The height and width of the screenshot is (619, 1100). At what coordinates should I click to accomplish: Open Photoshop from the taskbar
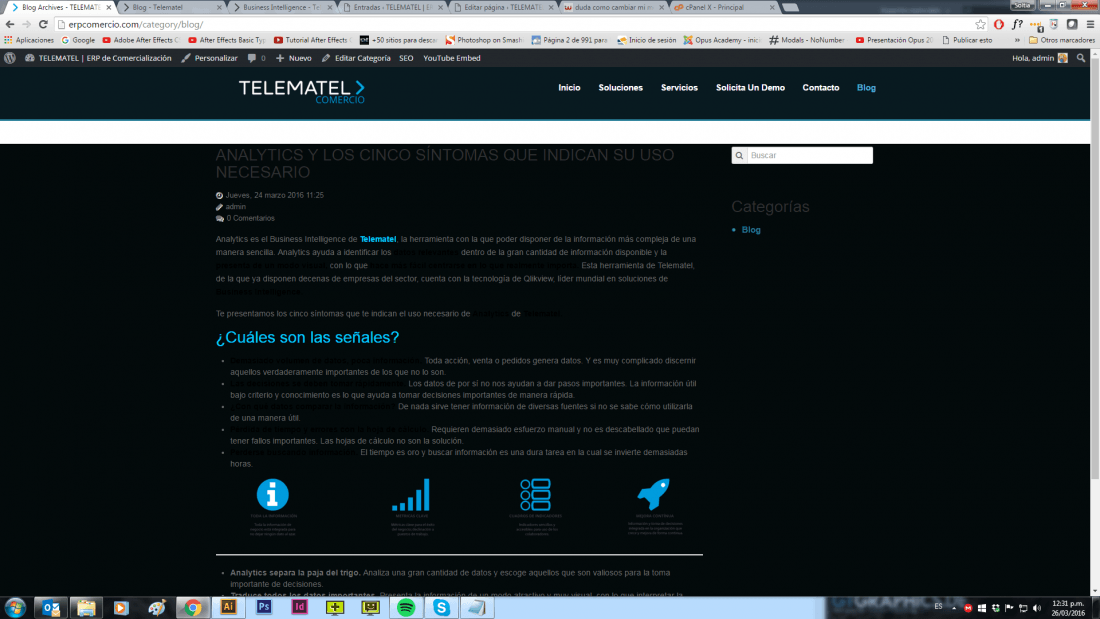264,607
